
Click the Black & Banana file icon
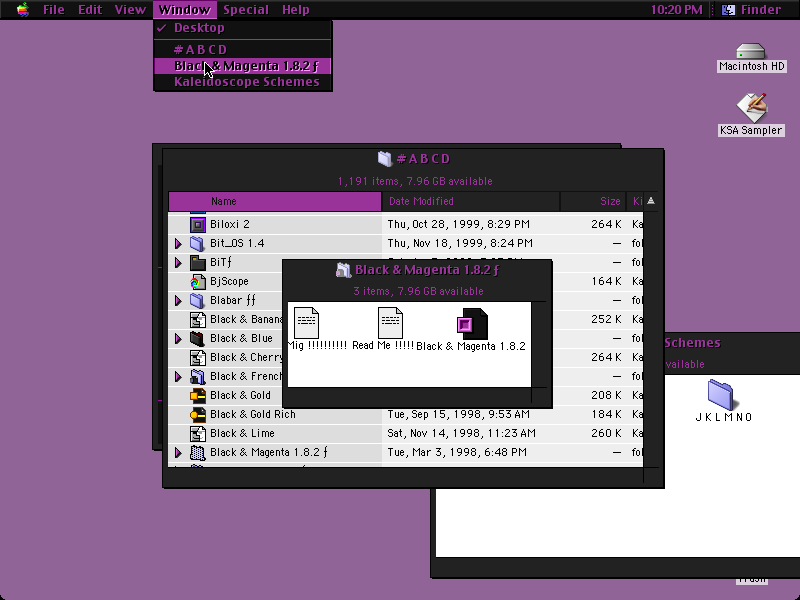click(x=197, y=319)
